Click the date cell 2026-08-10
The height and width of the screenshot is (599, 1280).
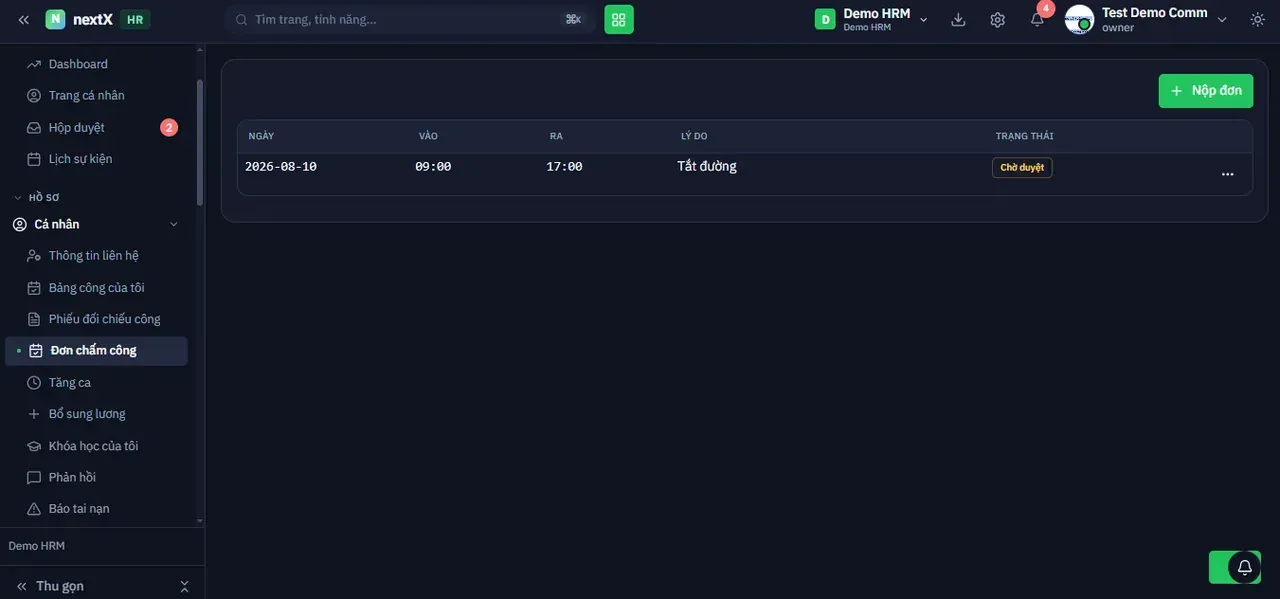click(x=281, y=167)
